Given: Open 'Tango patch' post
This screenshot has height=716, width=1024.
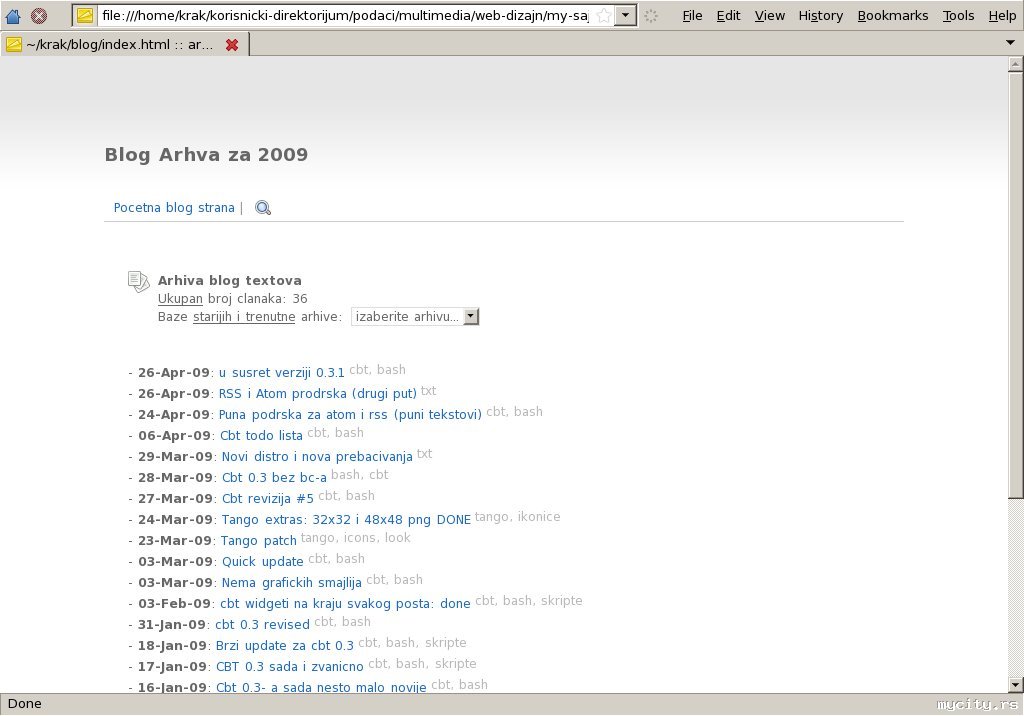Looking at the screenshot, I should point(259,541).
